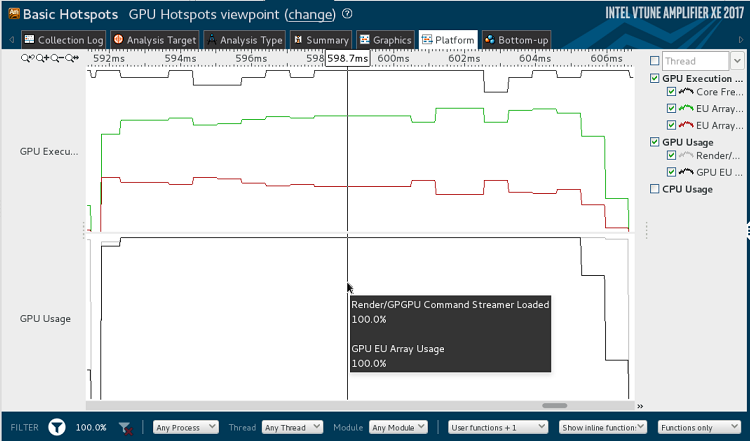Viewport: 750px width, 441px height.
Task: Uncheck the Core Fre... checkbox
Action: click(x=671, y=91)
